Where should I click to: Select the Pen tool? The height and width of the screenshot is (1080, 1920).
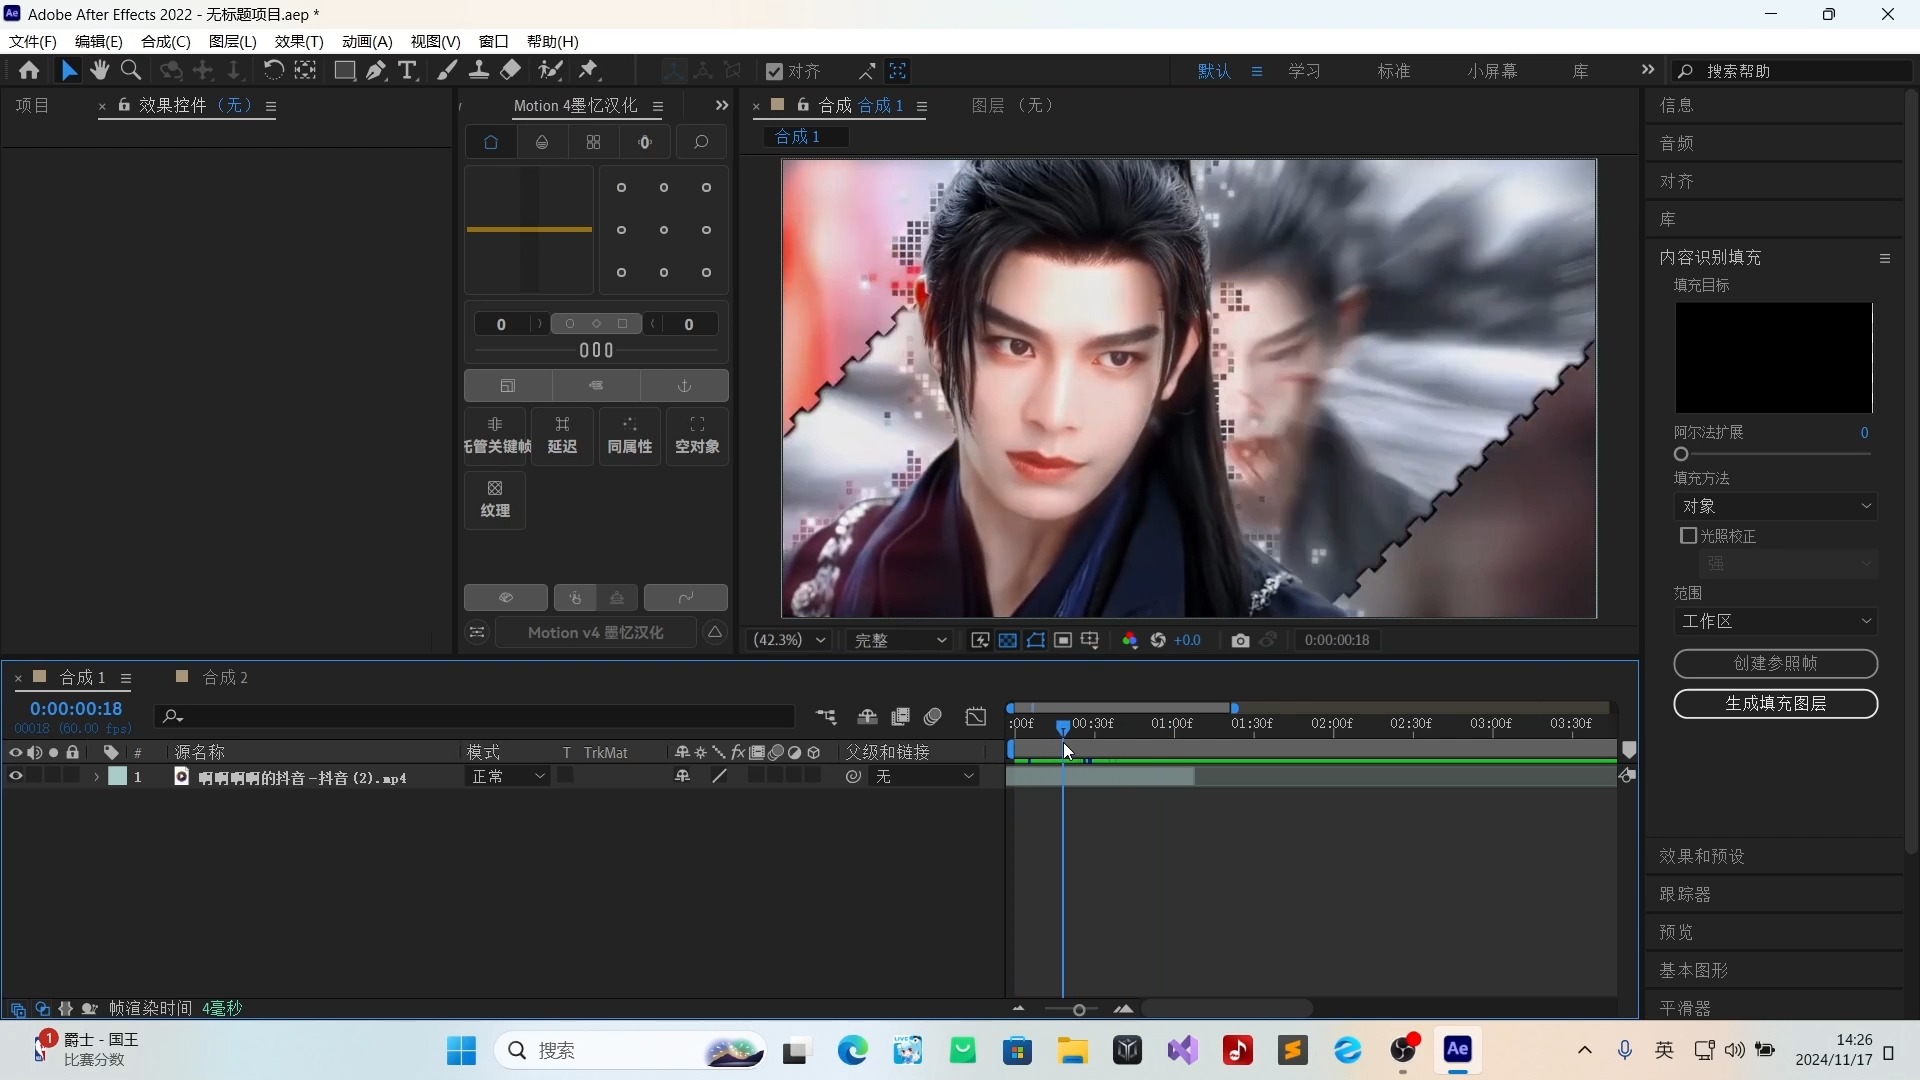tap(376, 71)
